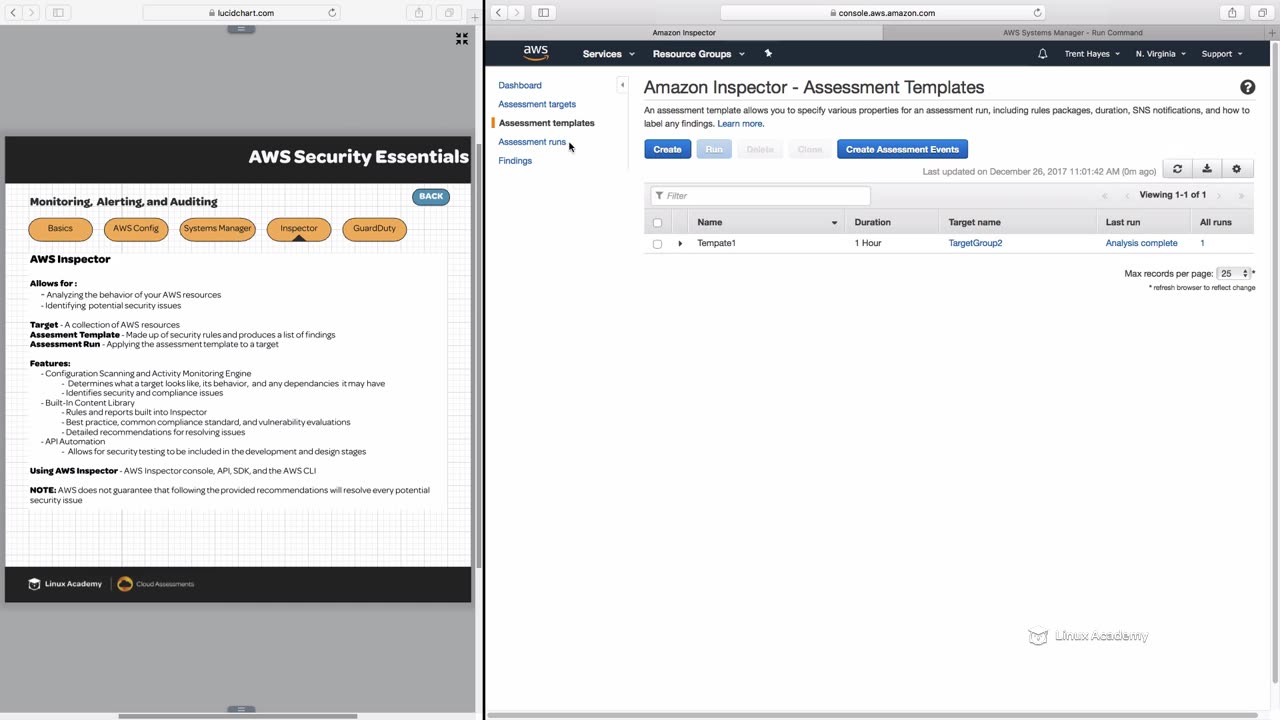This screenshot has width=1280, height=720.
Task: Go forward in the Lucidchart browser window
Action: point(31,13)
